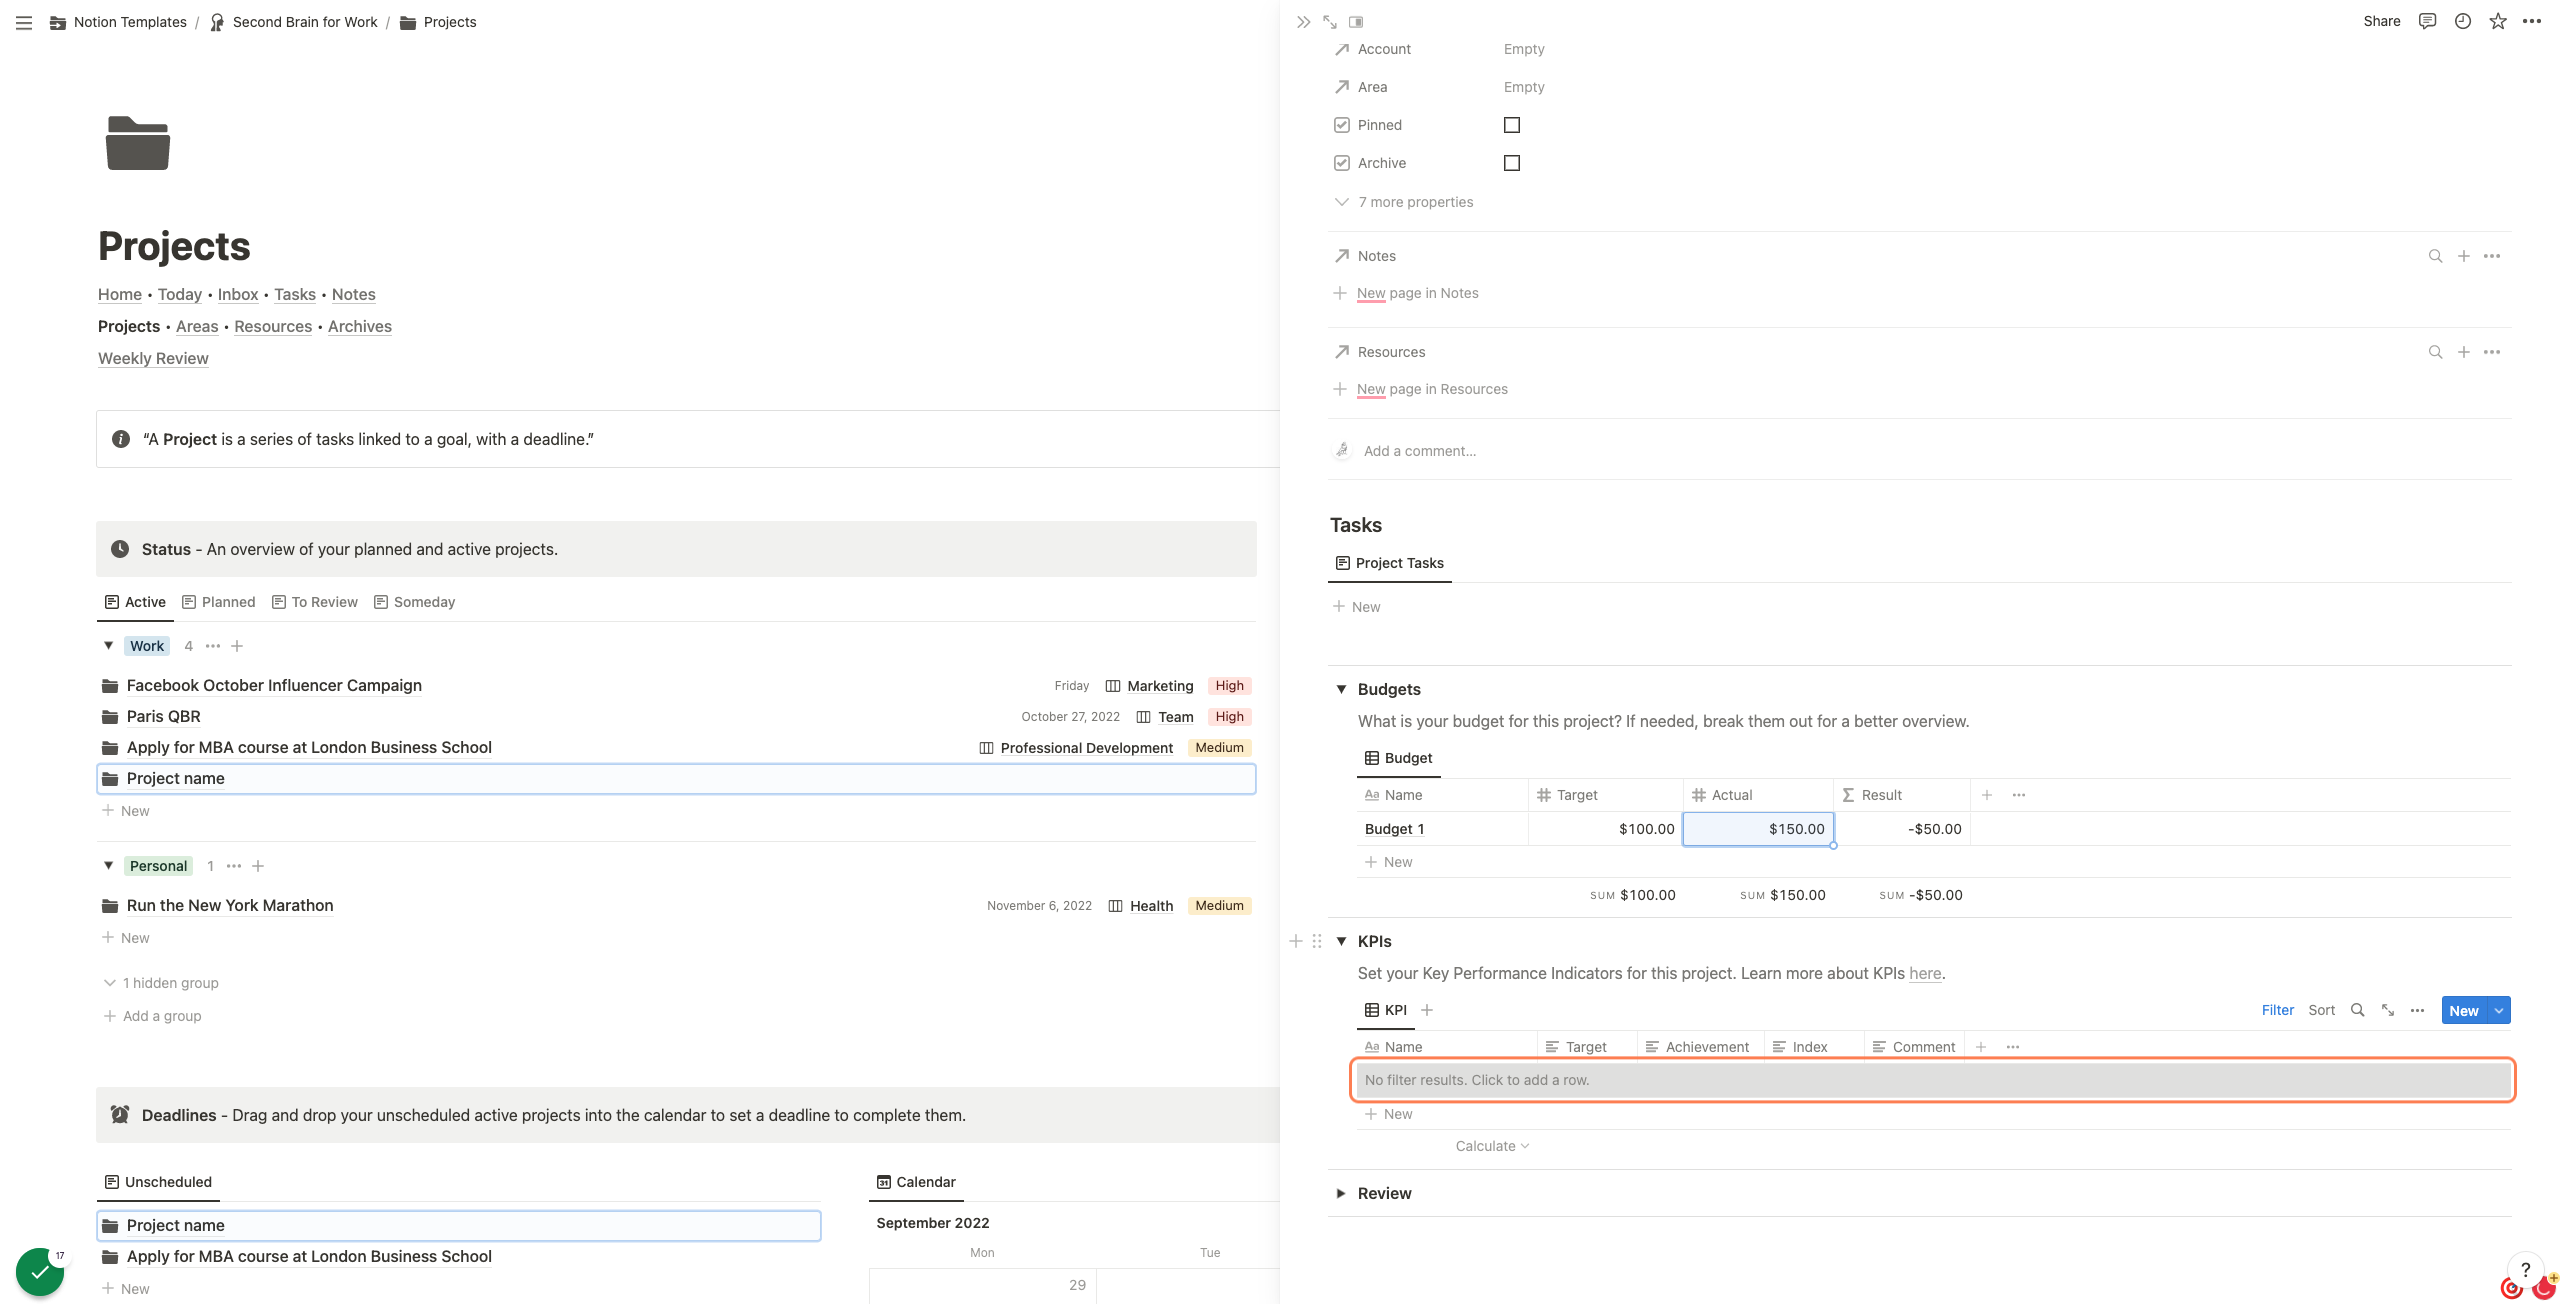
Task: Close the side peek panel with the double chevron
Action: [x=1303, y=22]
